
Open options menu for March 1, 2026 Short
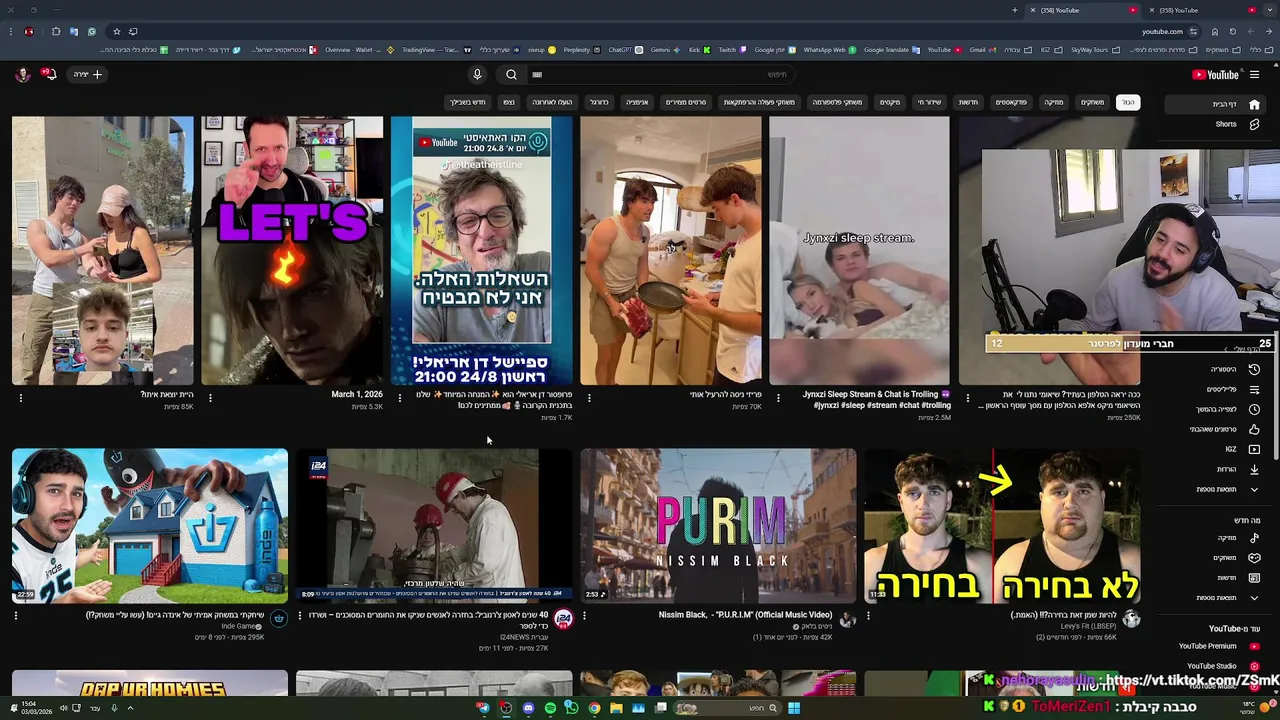[x=210, y=398]
